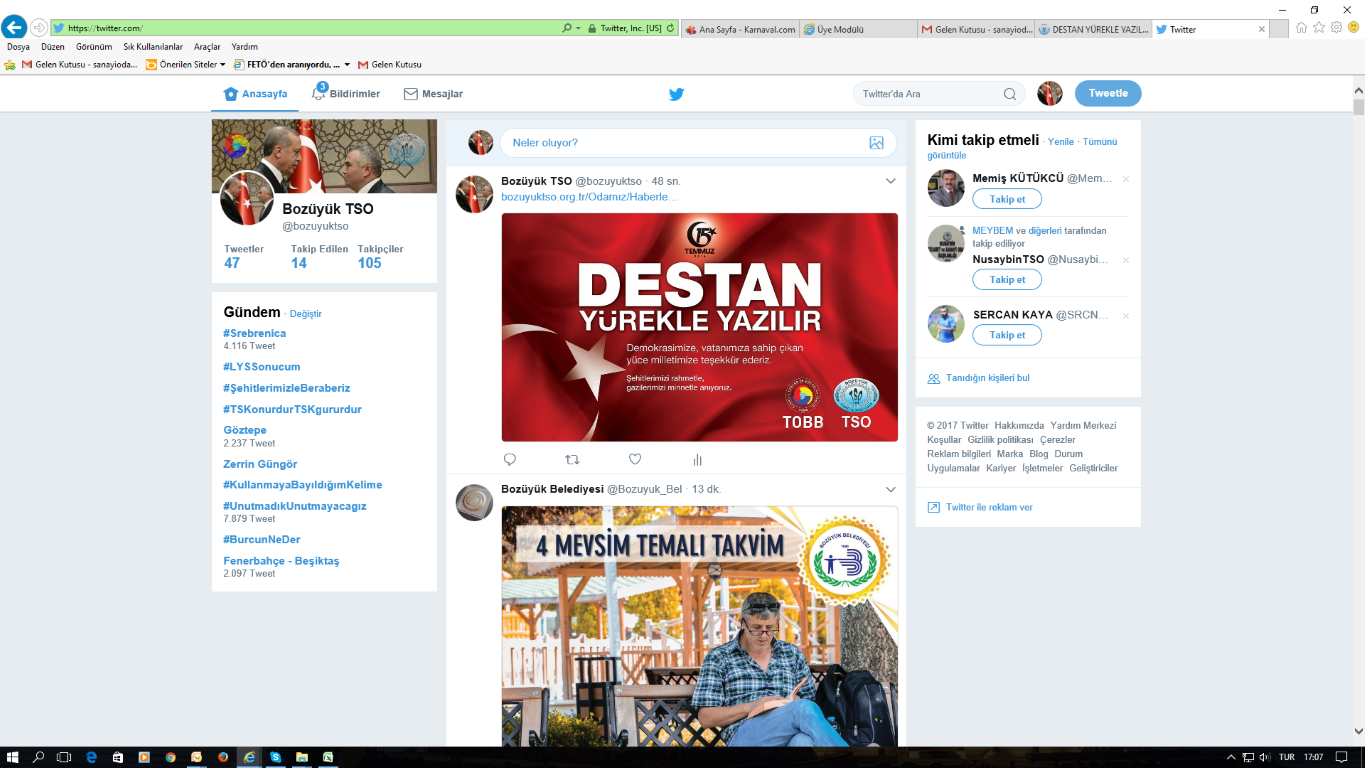Screen dimensions: 1365x768
Task: Follow SERCAN KAYA with Takip et
Action: [x=1007, y=335]
